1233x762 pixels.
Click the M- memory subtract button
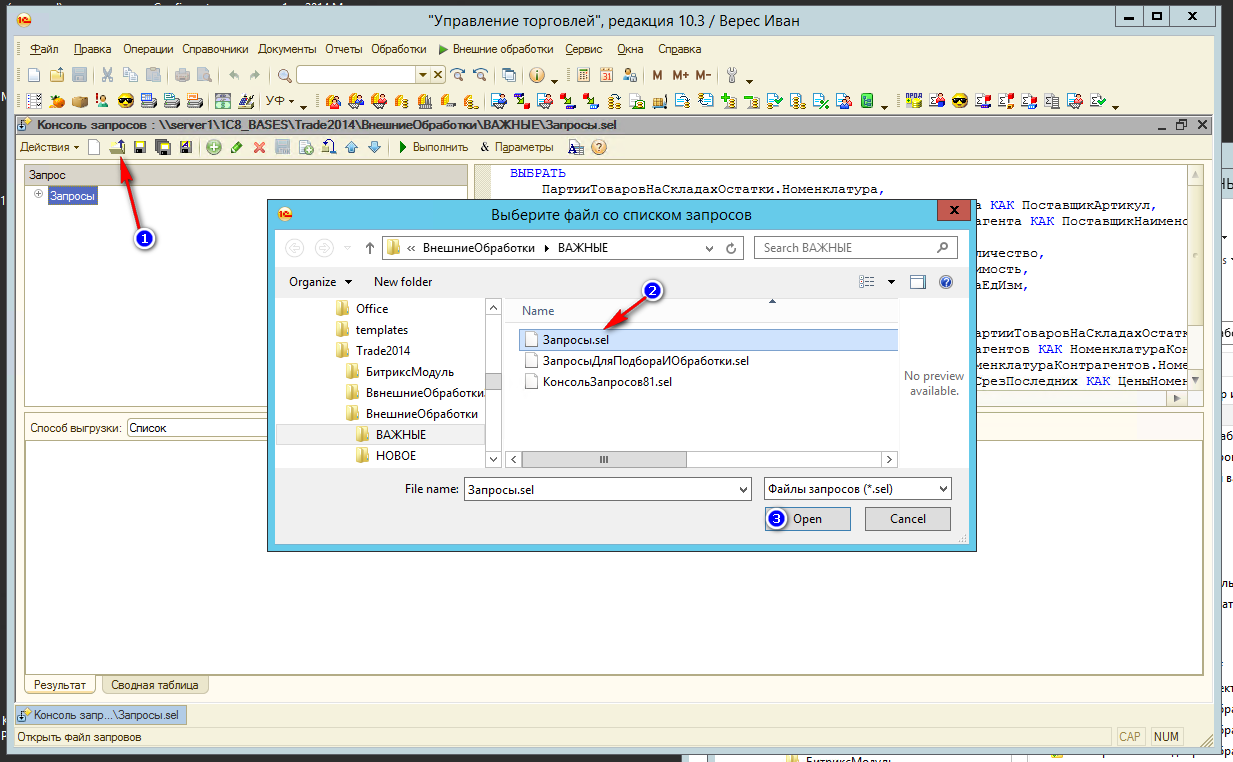click(703, 75)
